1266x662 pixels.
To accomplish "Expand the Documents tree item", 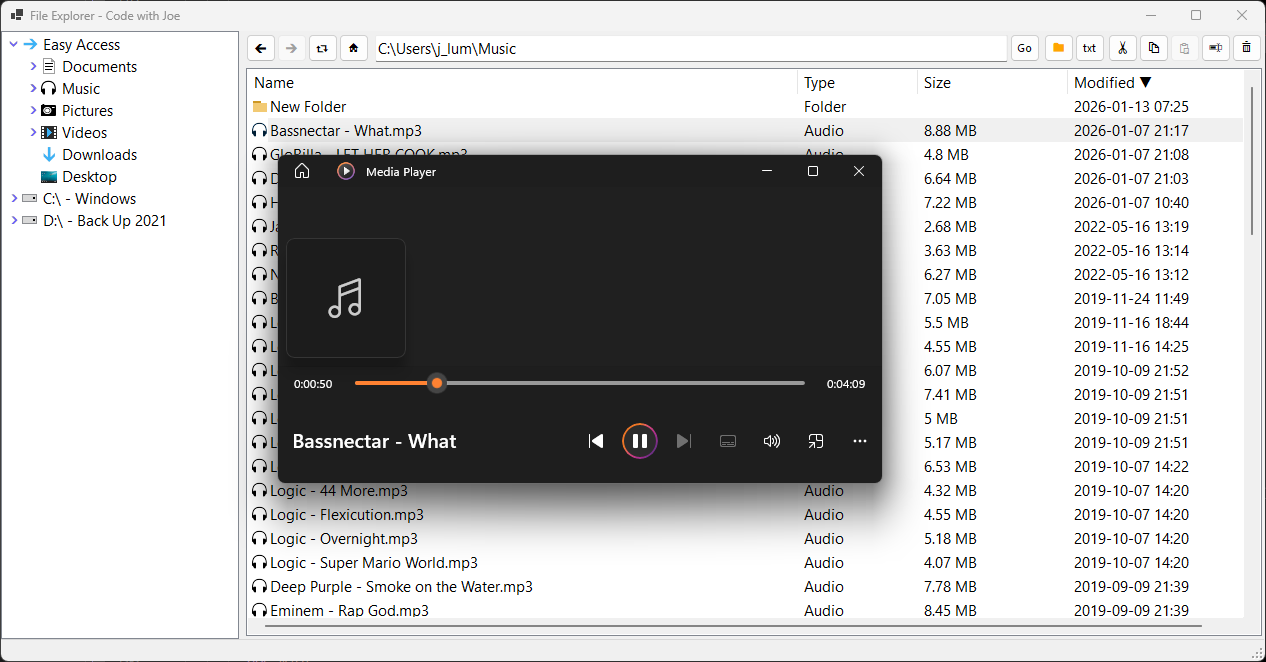I will point(31,66).
